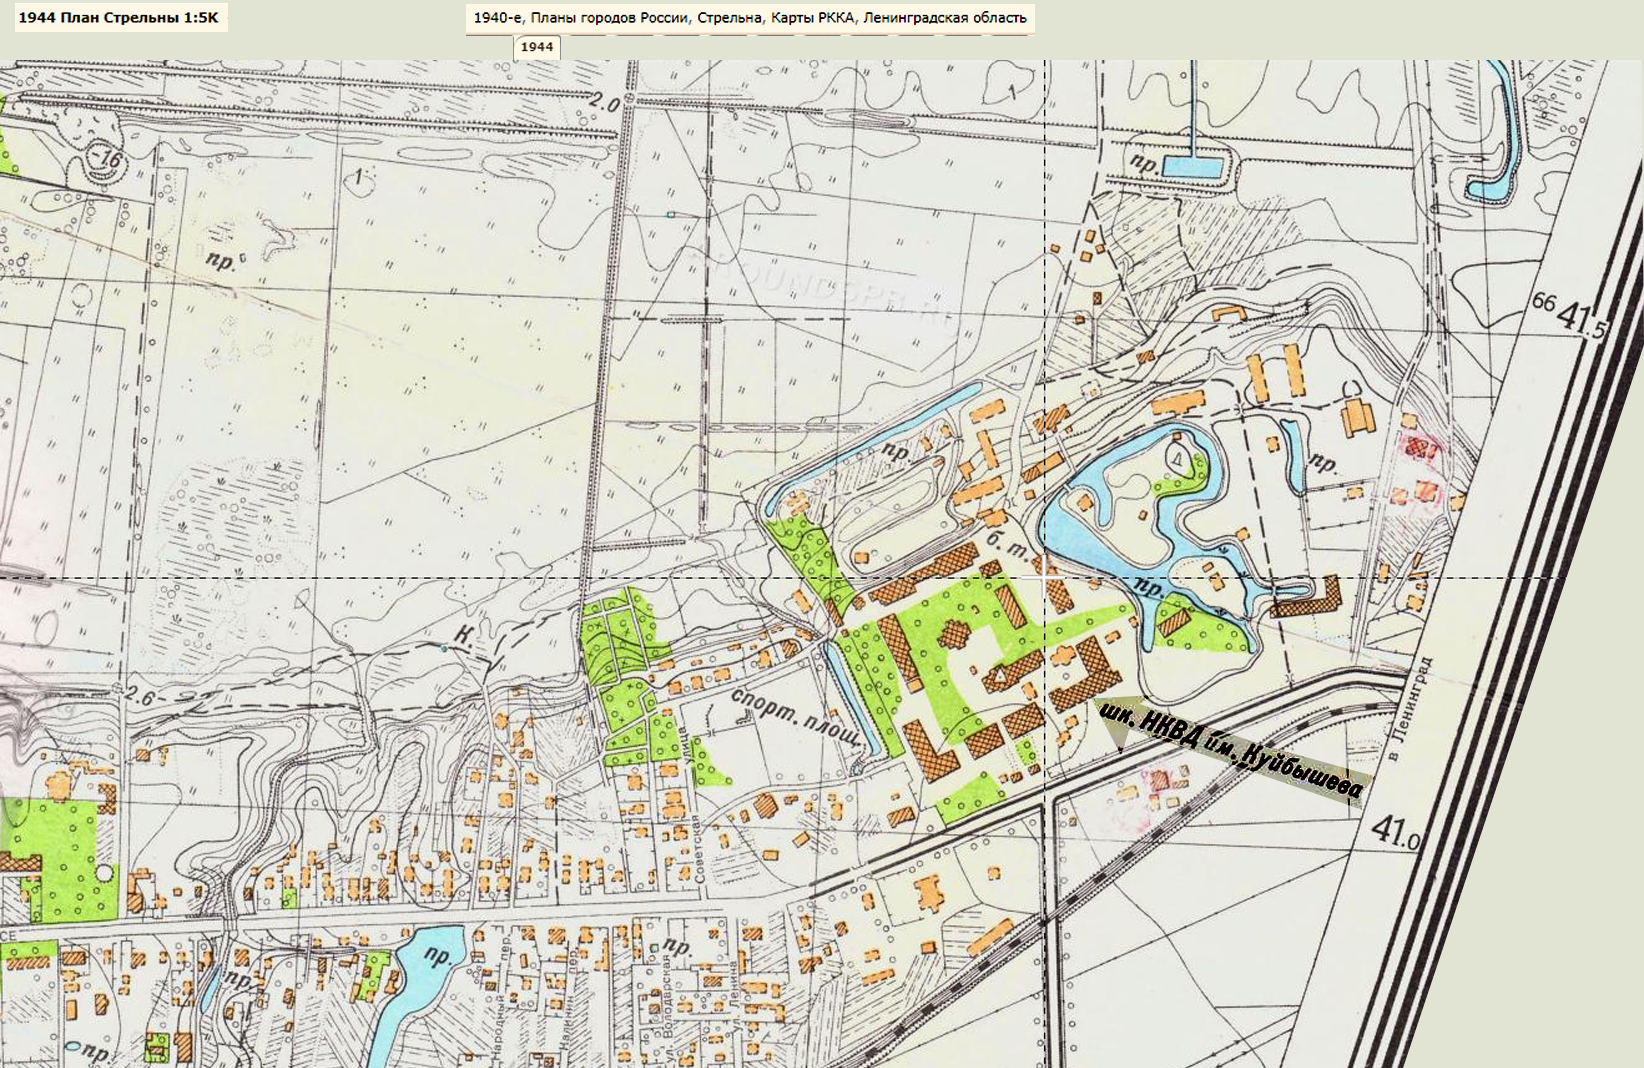
Task: Click the 'спорт. площ.' map label
Action: click(798, 718)
